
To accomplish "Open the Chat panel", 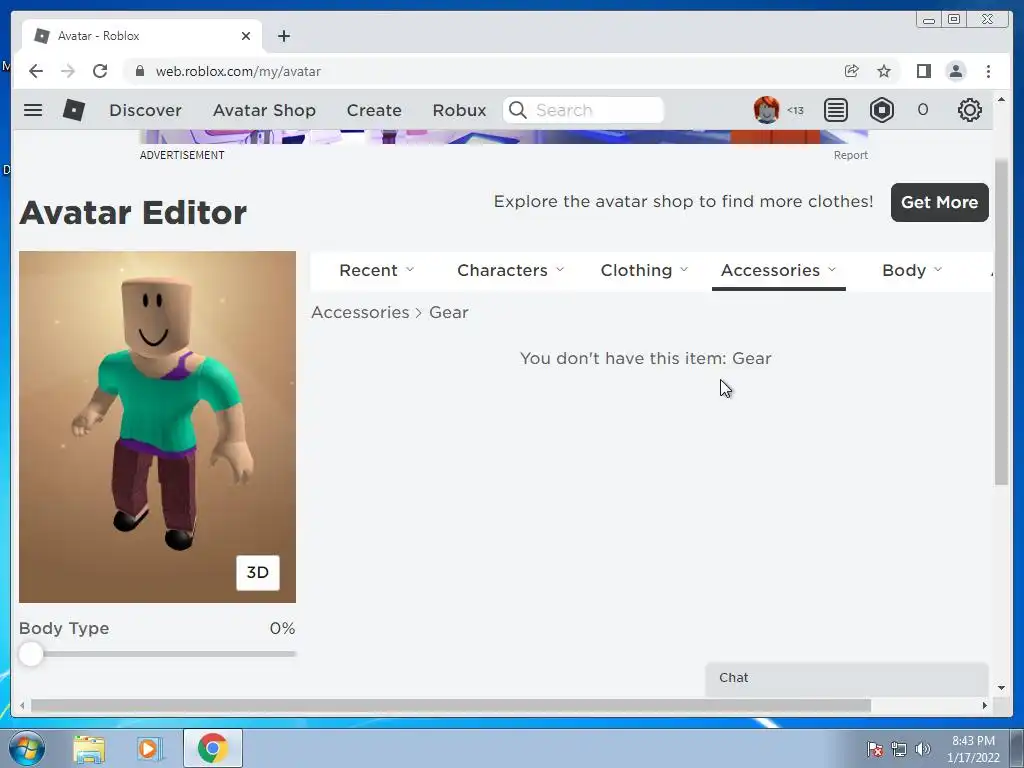I will point(846,679).
